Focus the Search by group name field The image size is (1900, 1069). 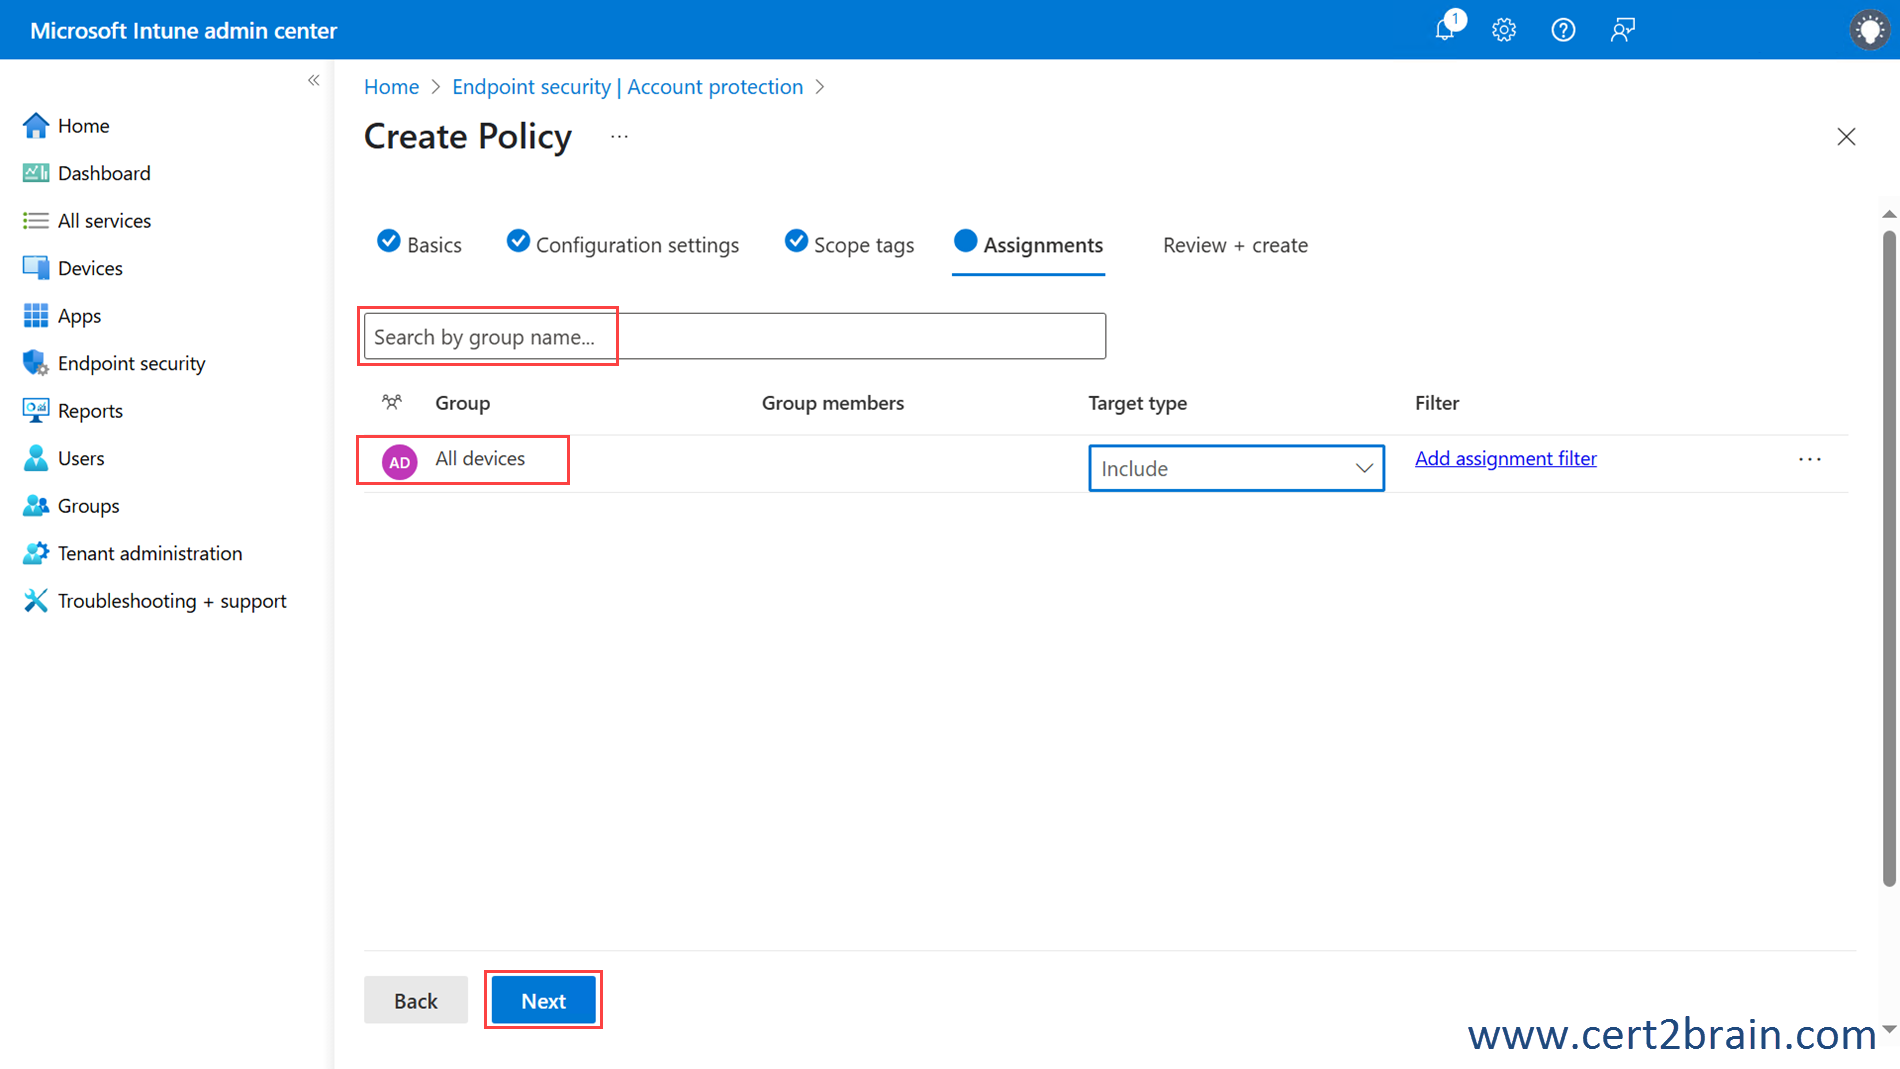point(734,336)
